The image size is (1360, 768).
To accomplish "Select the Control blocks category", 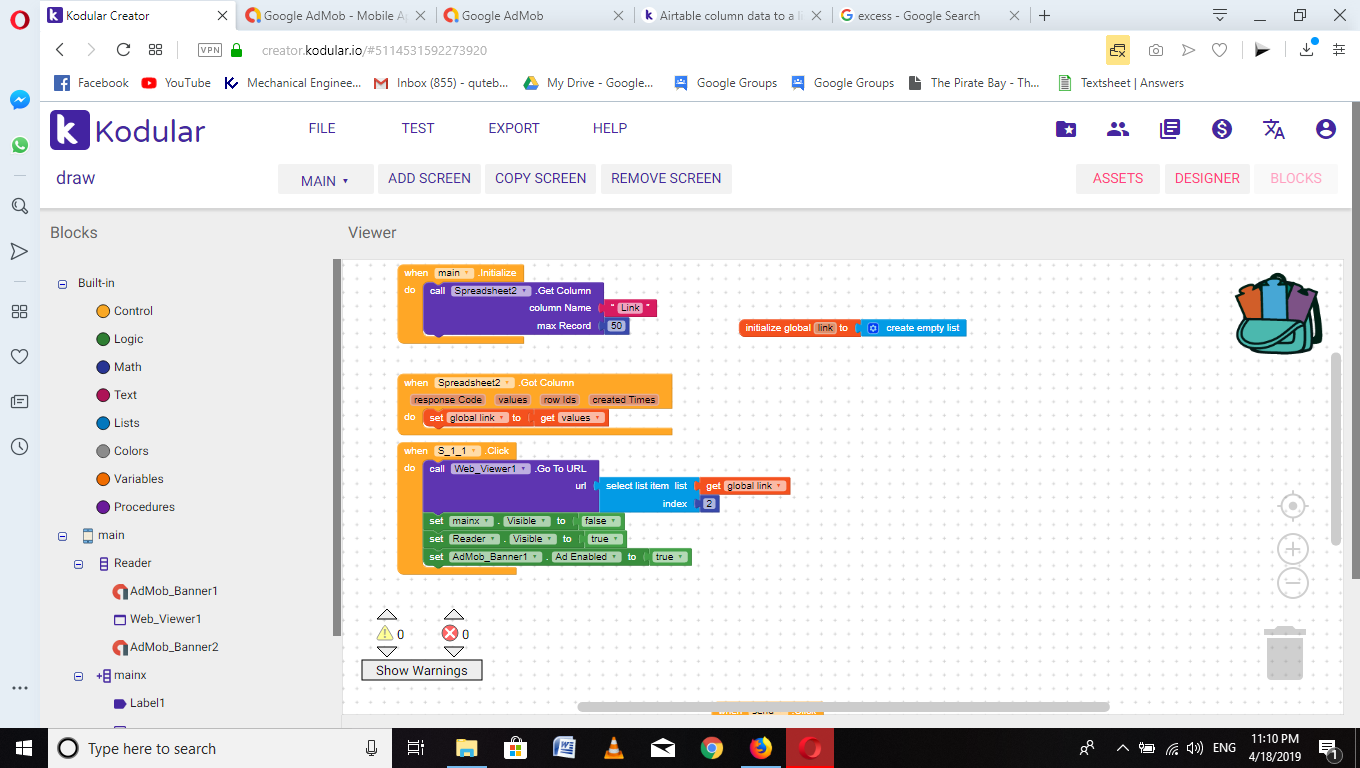I will 124,311.
